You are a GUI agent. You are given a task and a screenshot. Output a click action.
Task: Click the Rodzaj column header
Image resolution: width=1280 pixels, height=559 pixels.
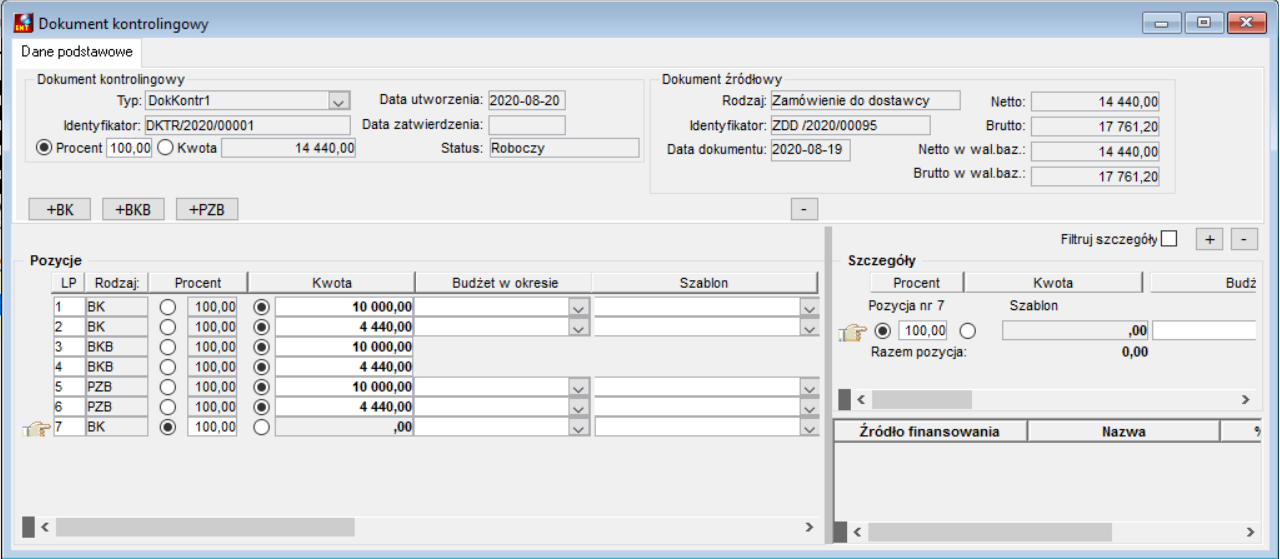click(117, 283)
